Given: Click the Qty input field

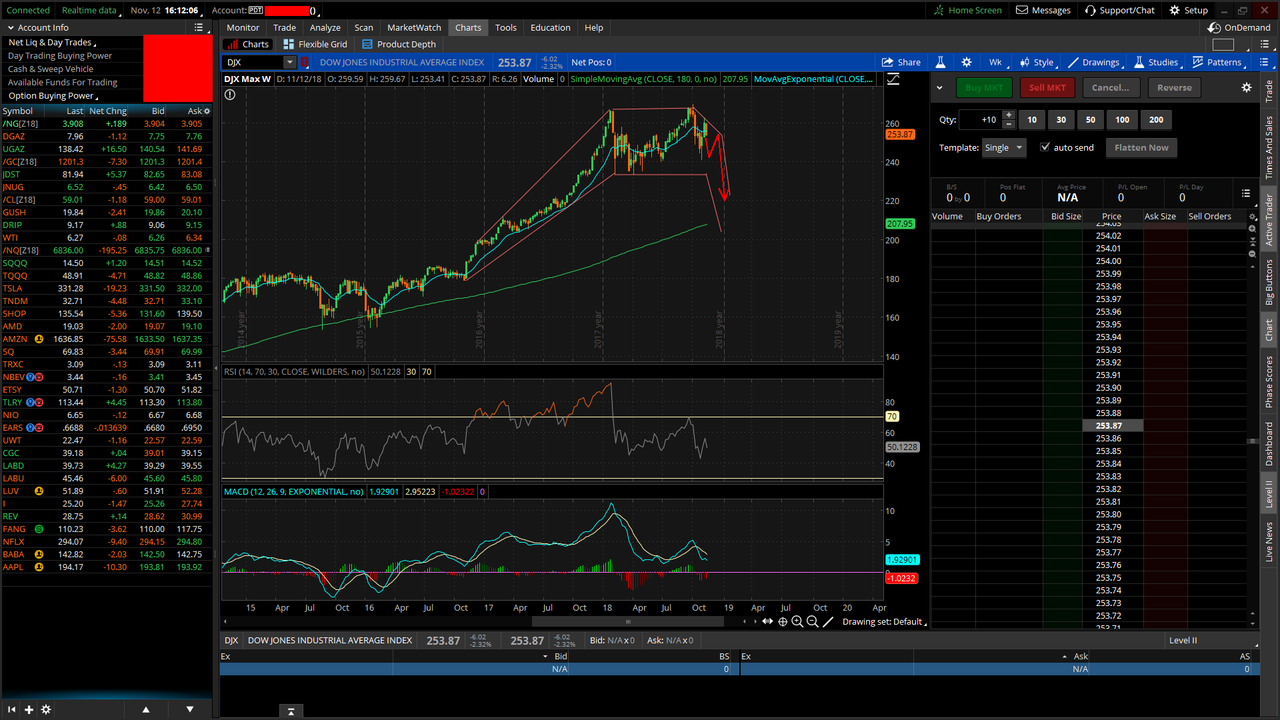Looking at the screenshot, I should [x=980, y=119].
